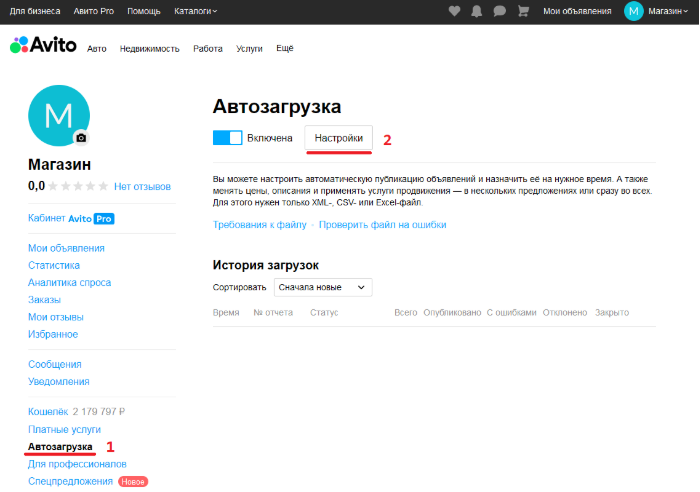Open Проверить файл на ошибки link
The width and height of the screenshot is (700, 492).
click(x=383, y=225)
